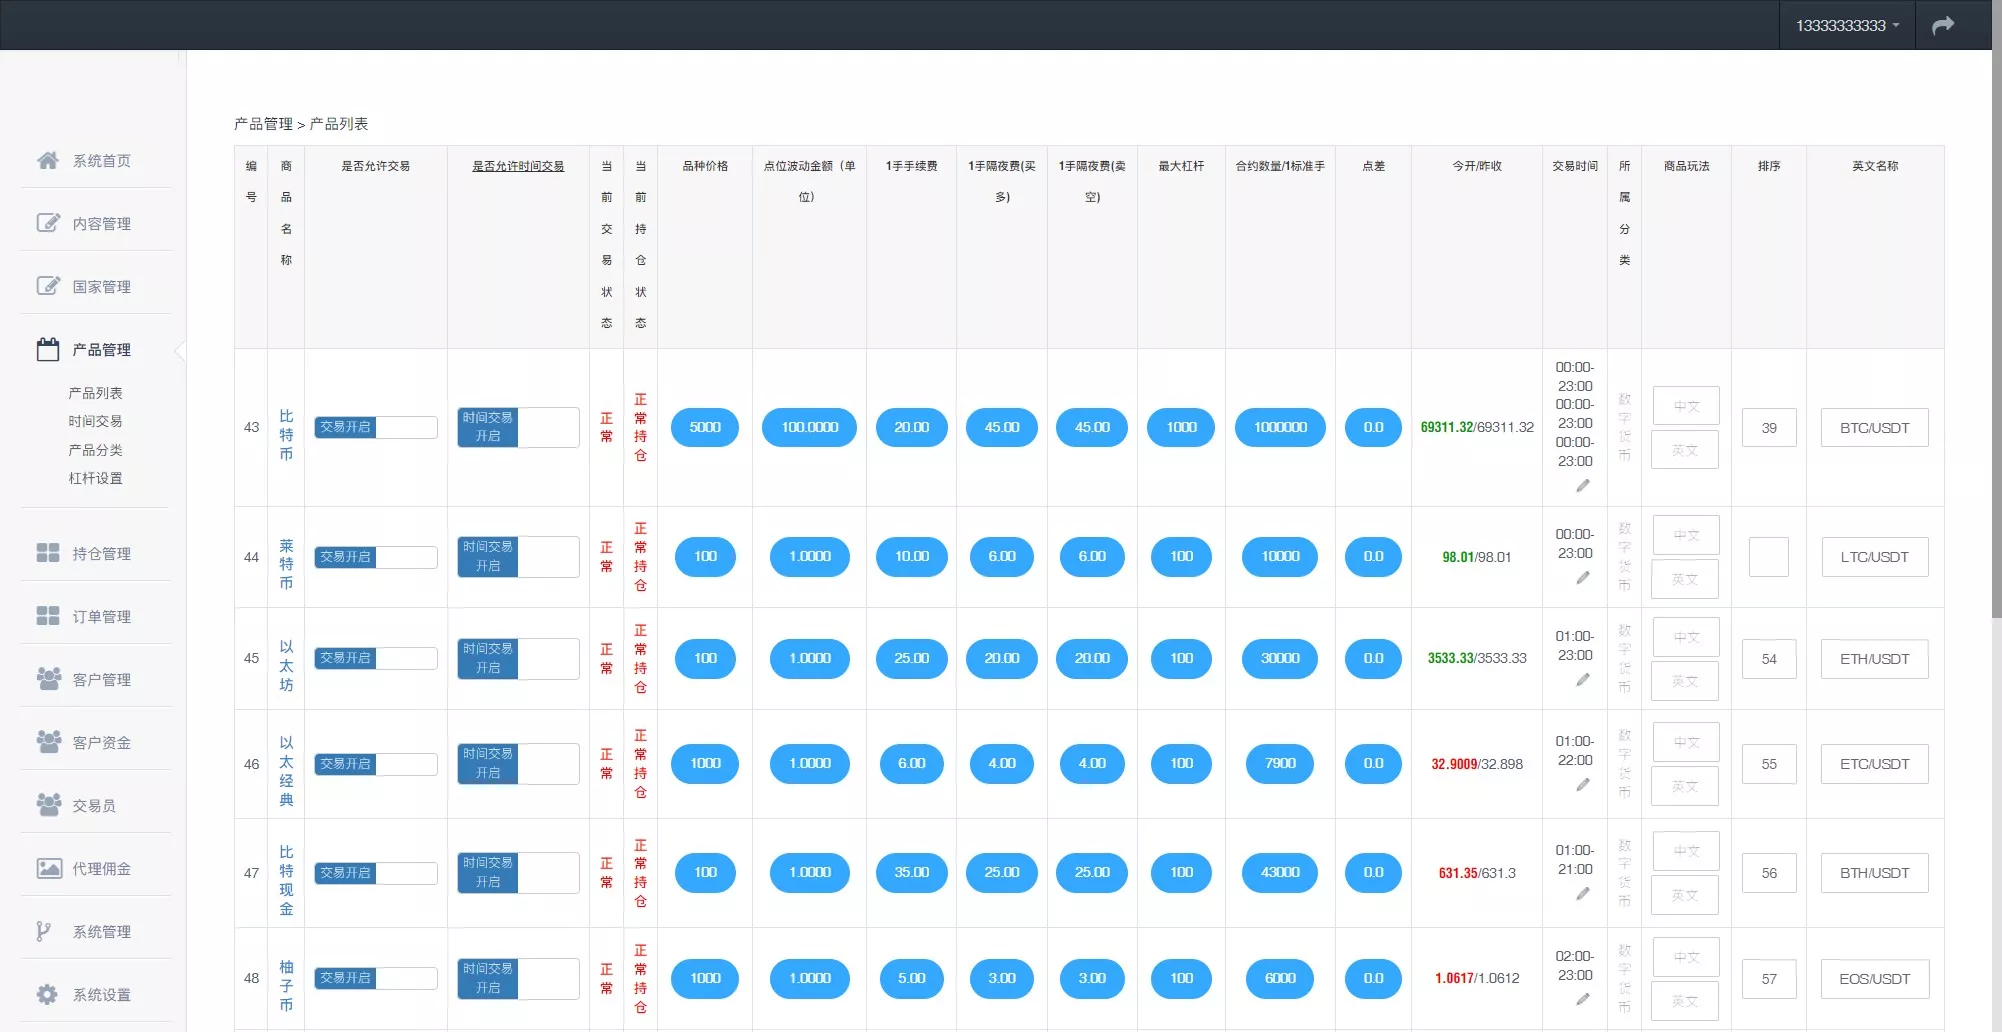Screen dimensions: 2002x1032
Task: Click the 客户管理 users icon
Action: [x=48, y=679]
